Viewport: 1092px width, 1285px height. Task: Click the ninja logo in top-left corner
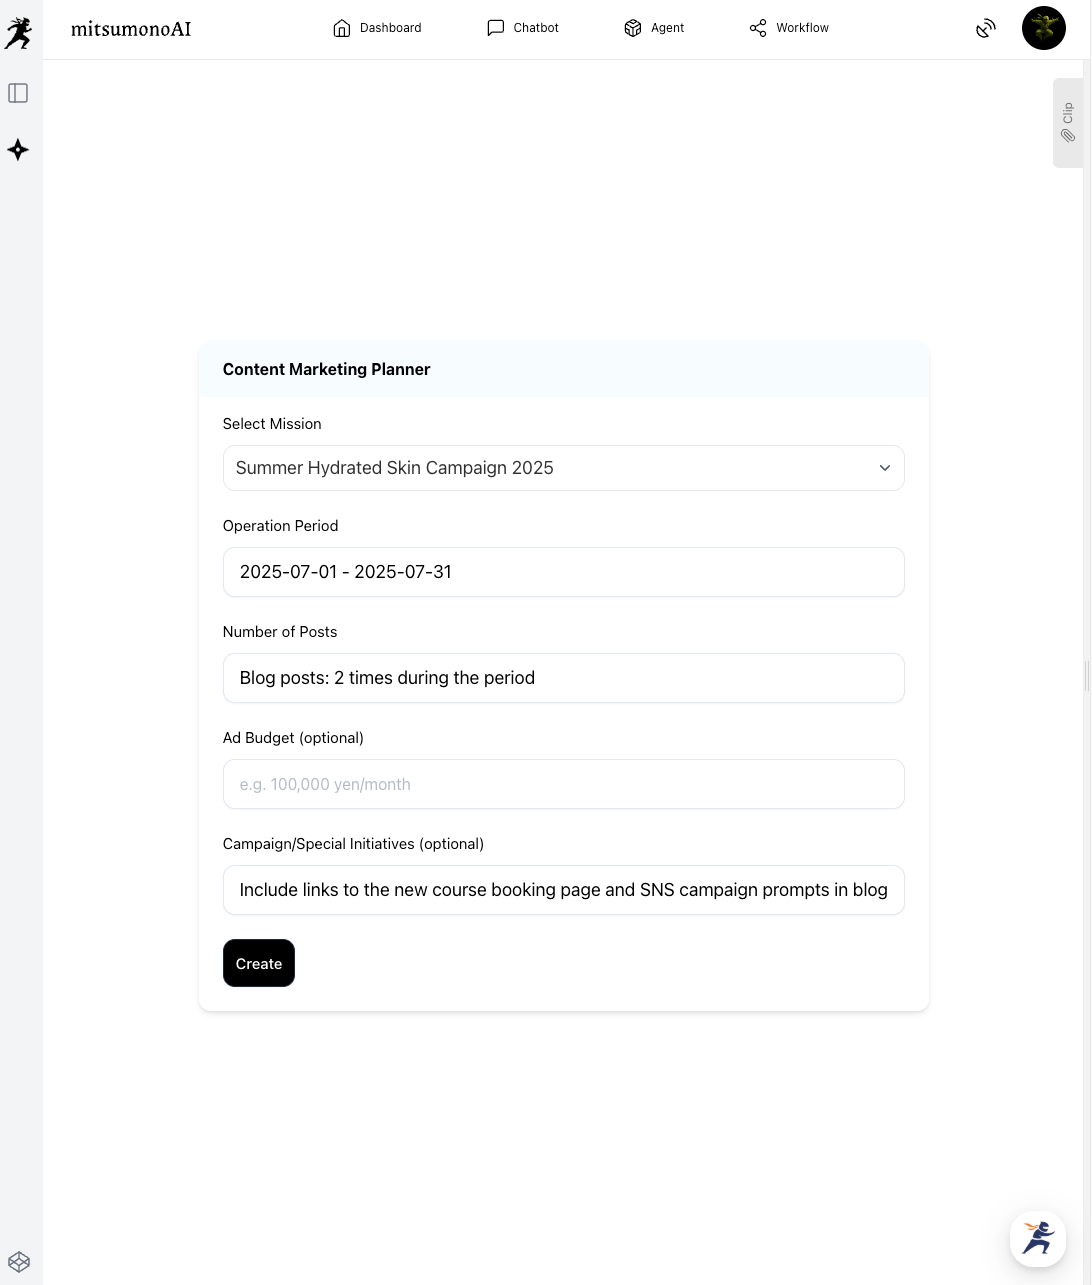pyautogui.click(x=18, y=33)
